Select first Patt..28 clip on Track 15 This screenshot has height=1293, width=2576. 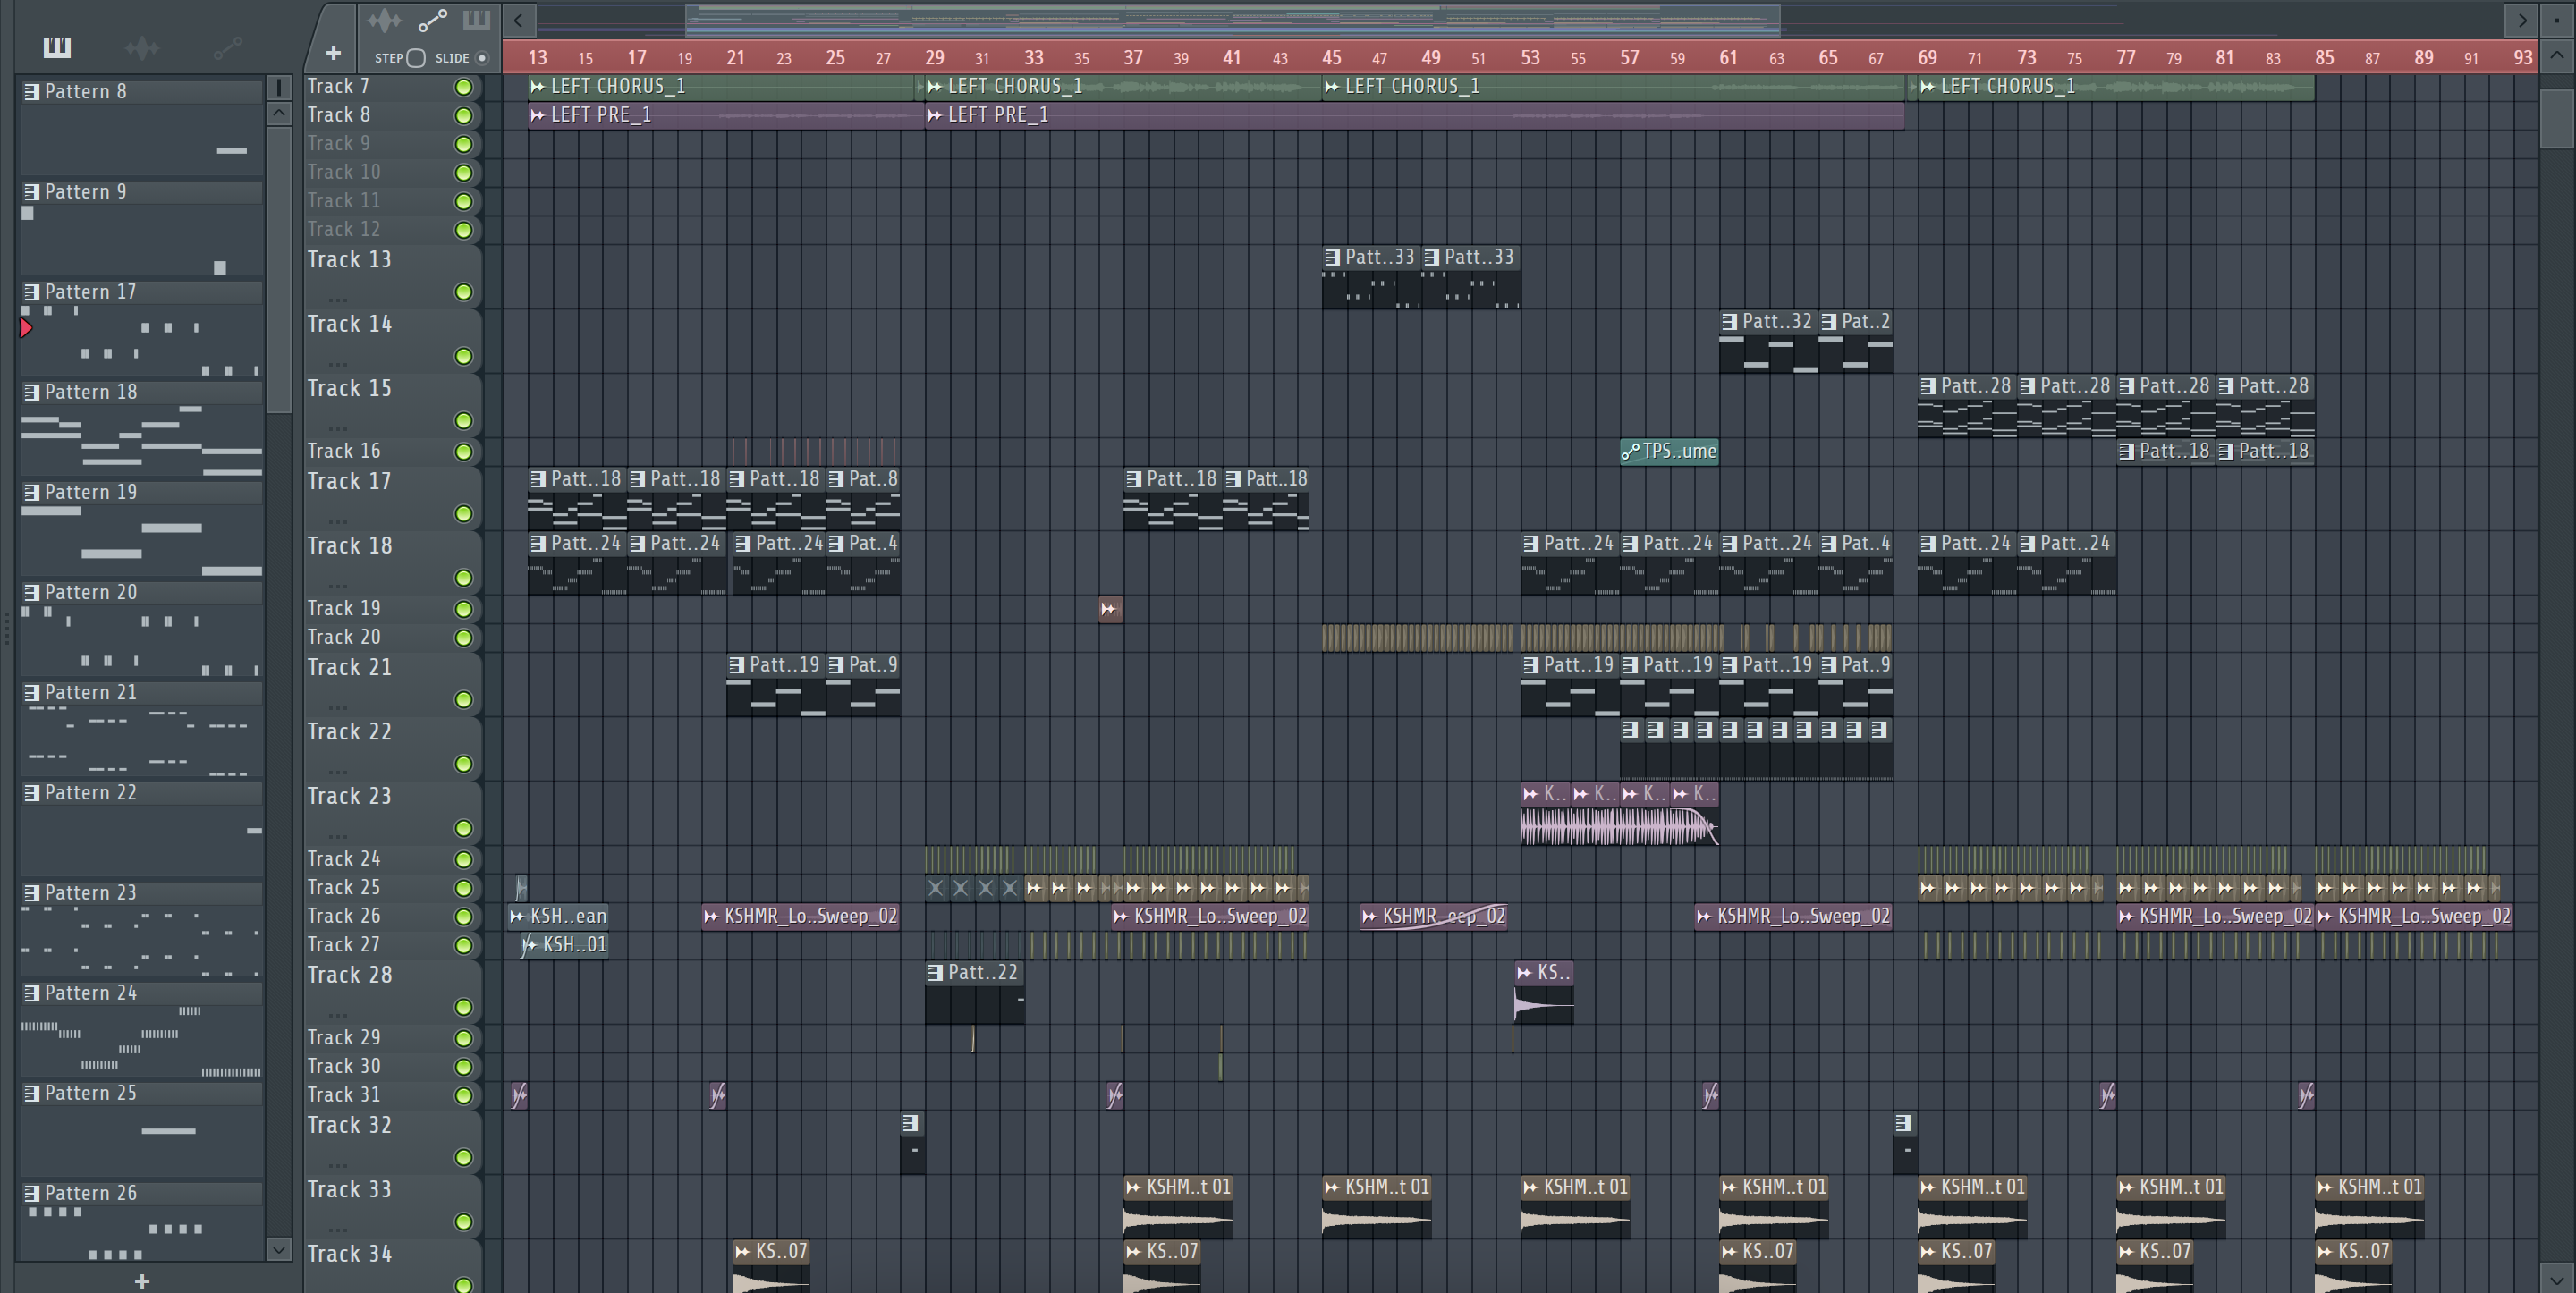[1967, 406]
